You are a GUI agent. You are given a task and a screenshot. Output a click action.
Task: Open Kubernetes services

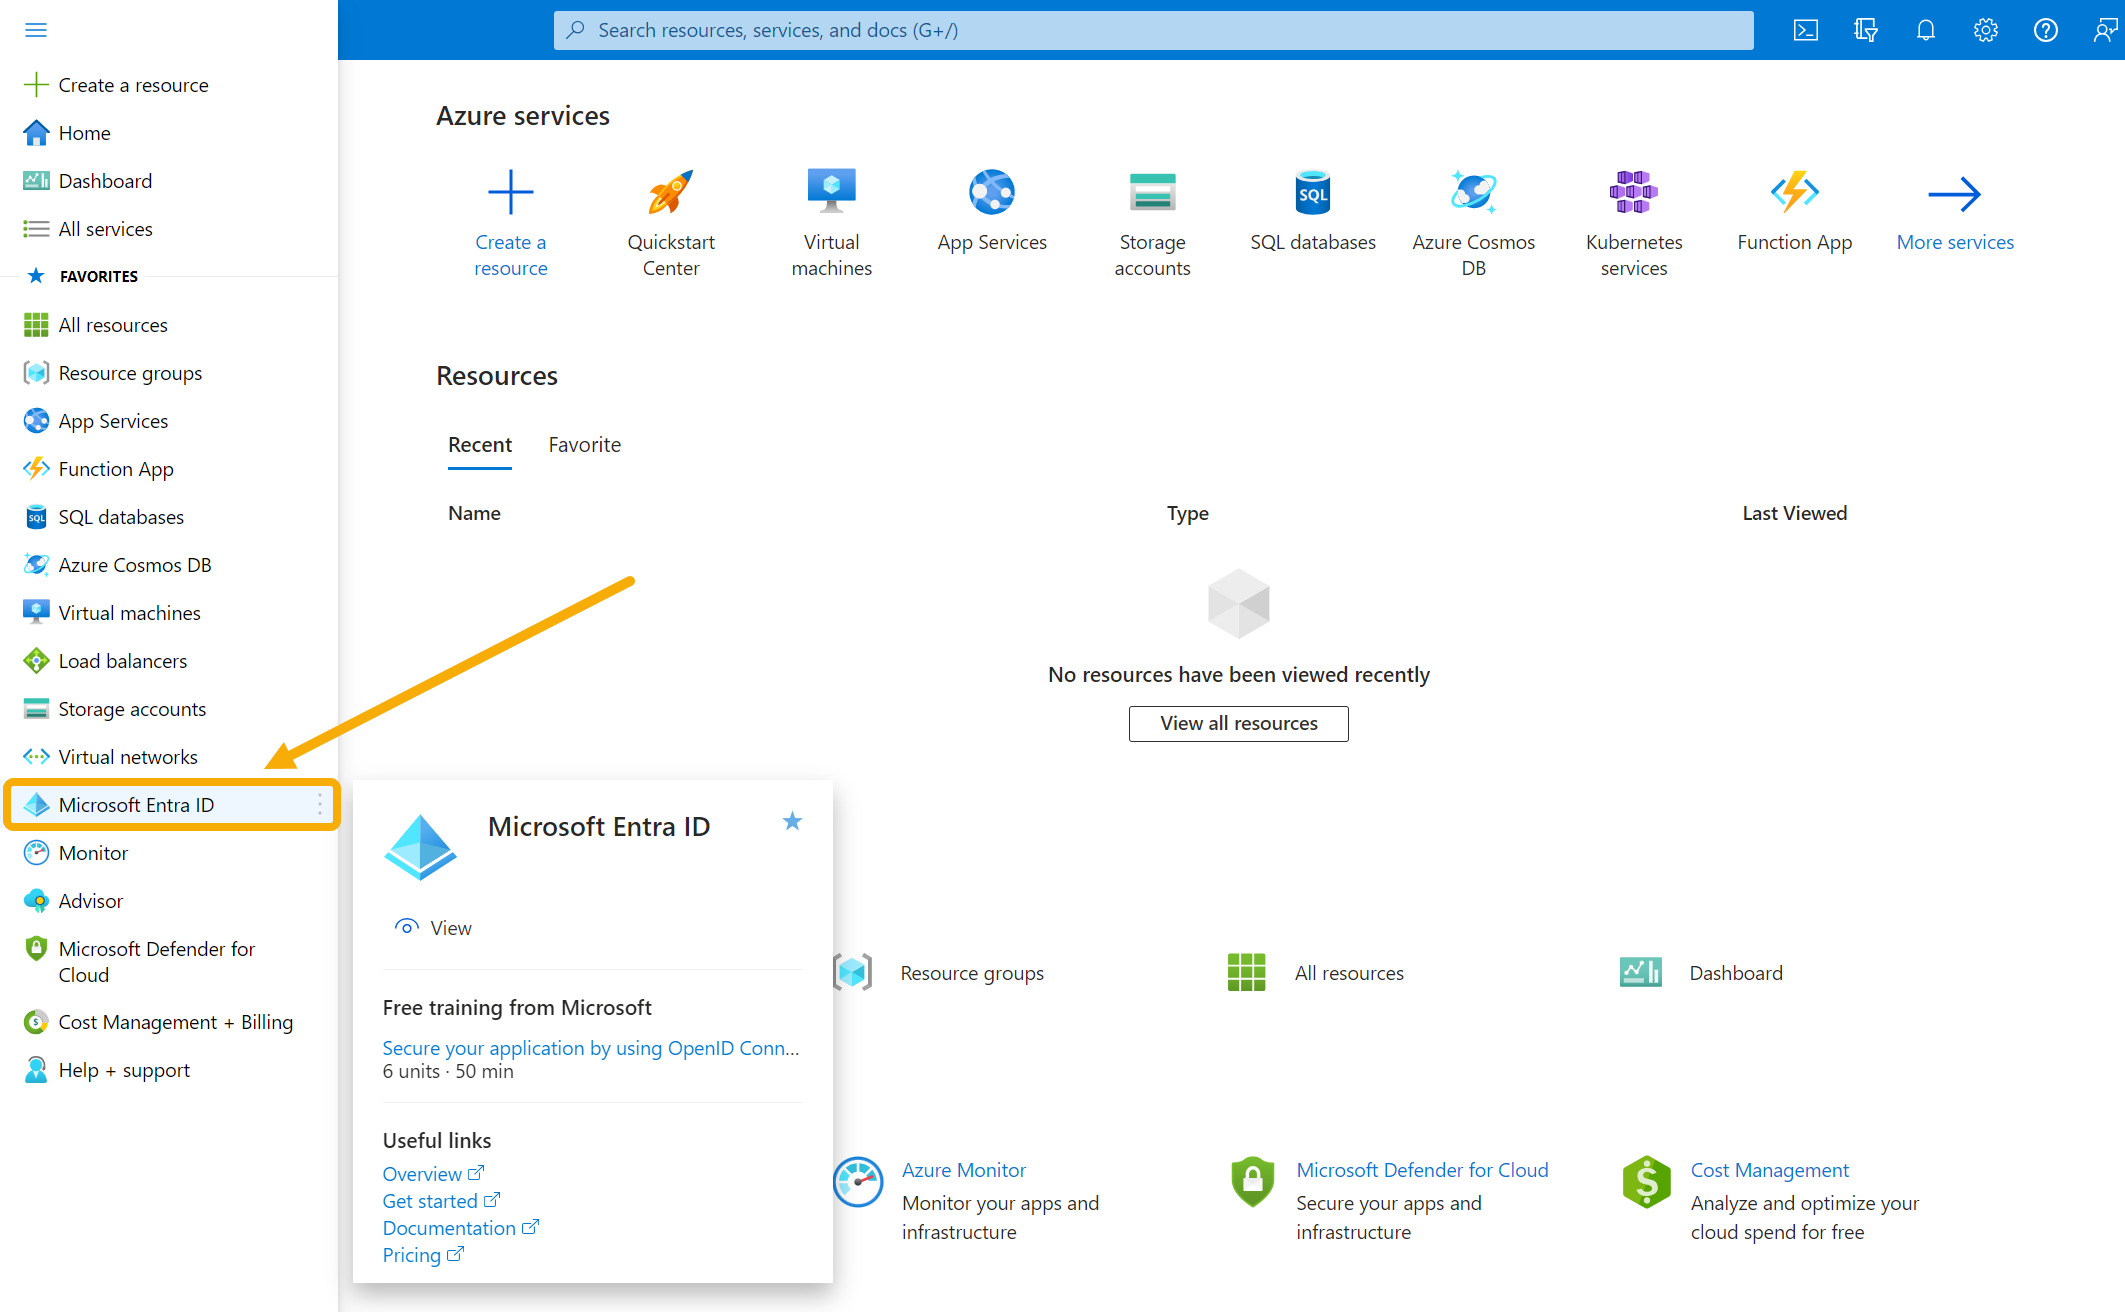click(1633, 191)
